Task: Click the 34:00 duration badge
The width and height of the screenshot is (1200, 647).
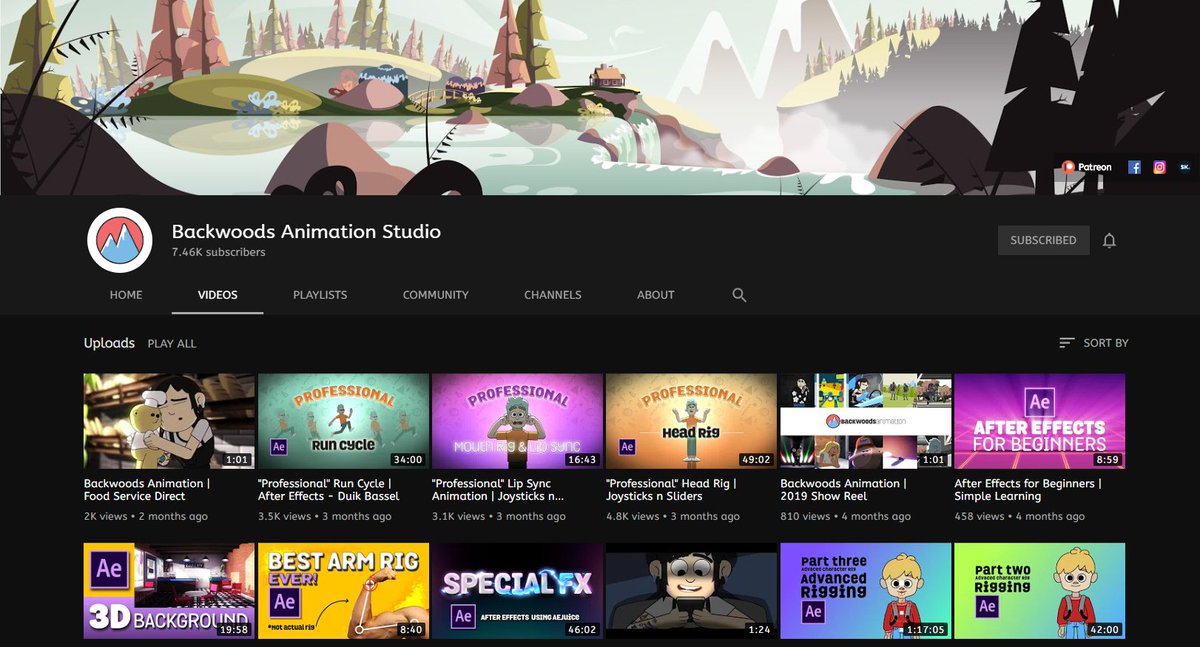Action: pos(408,460)
